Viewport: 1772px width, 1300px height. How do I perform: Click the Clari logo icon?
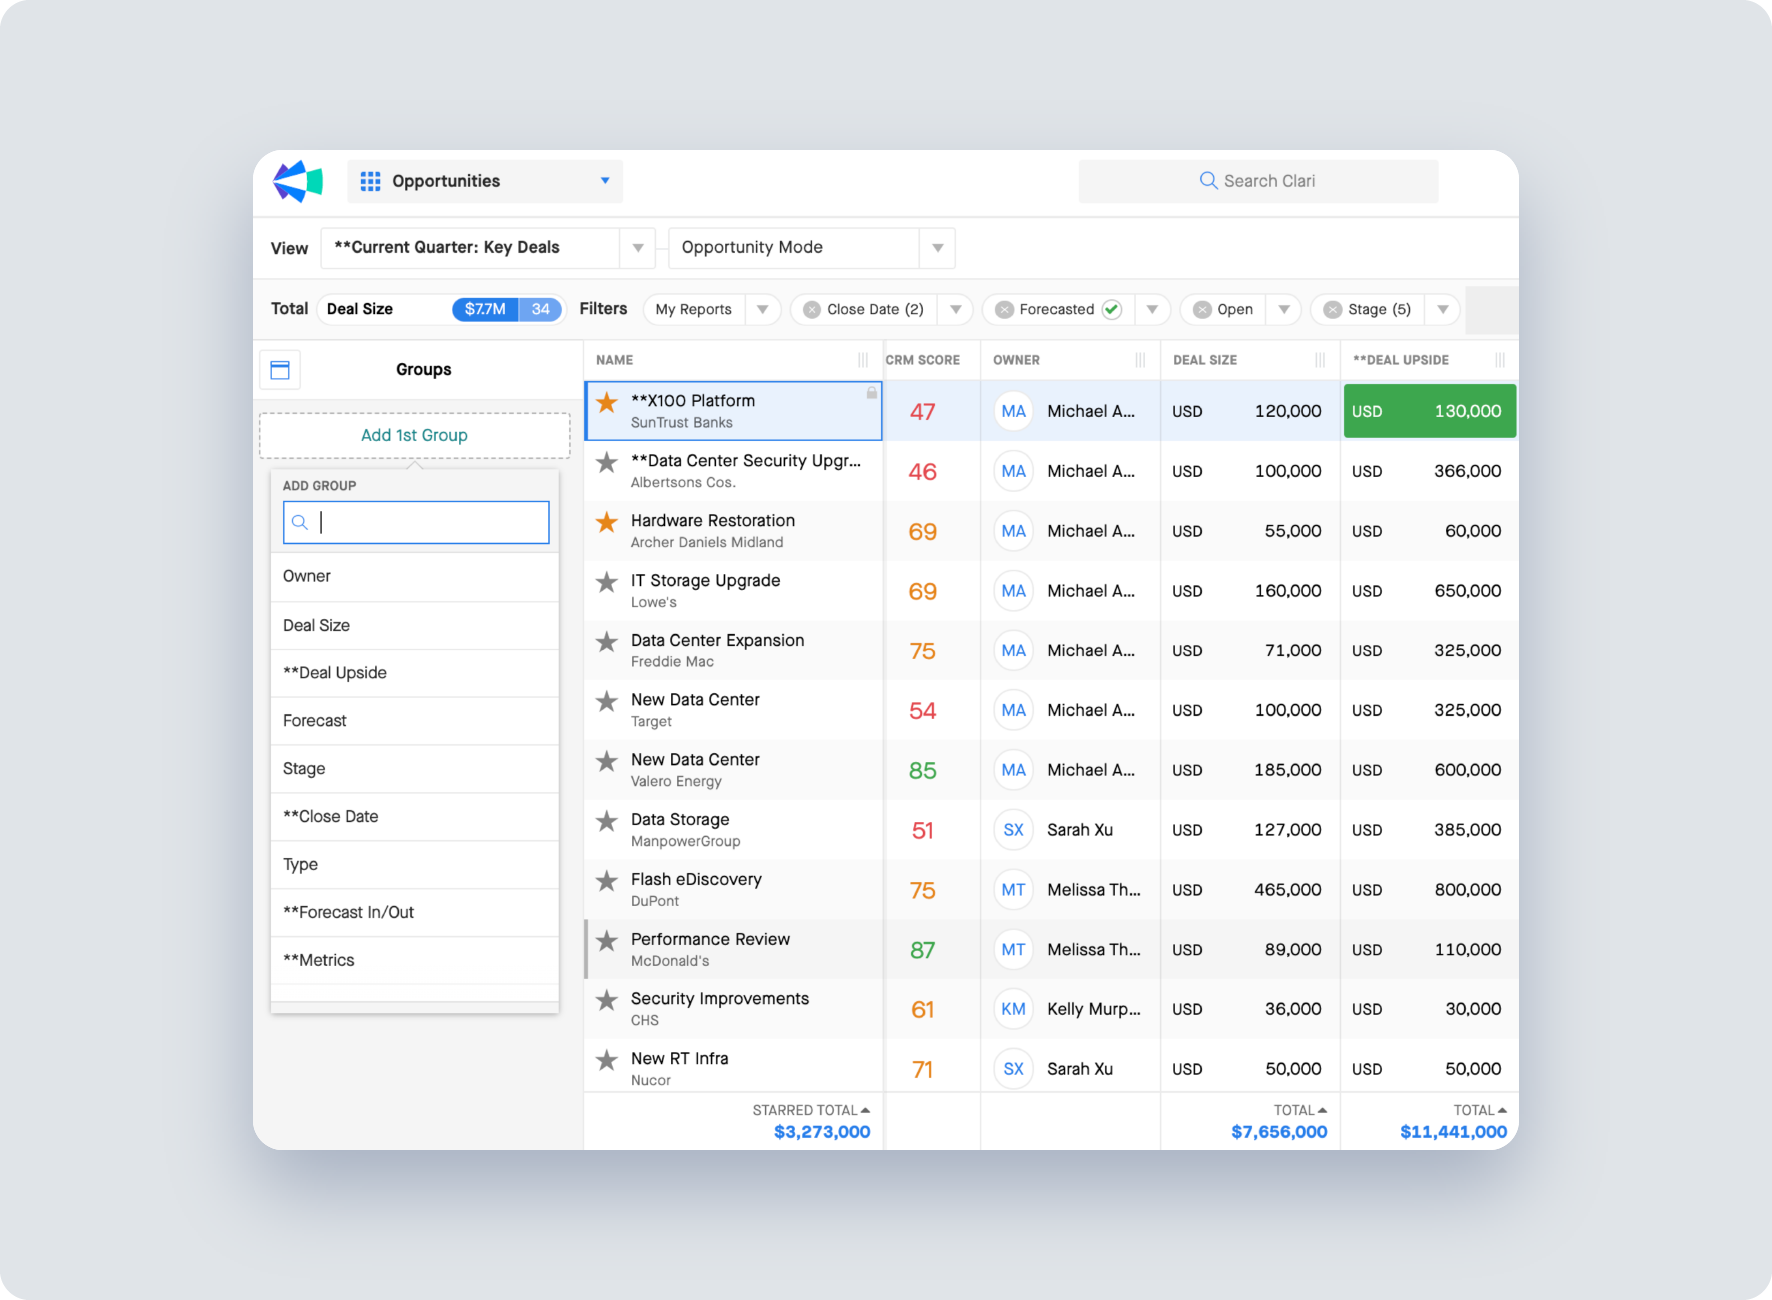point(298,181)
